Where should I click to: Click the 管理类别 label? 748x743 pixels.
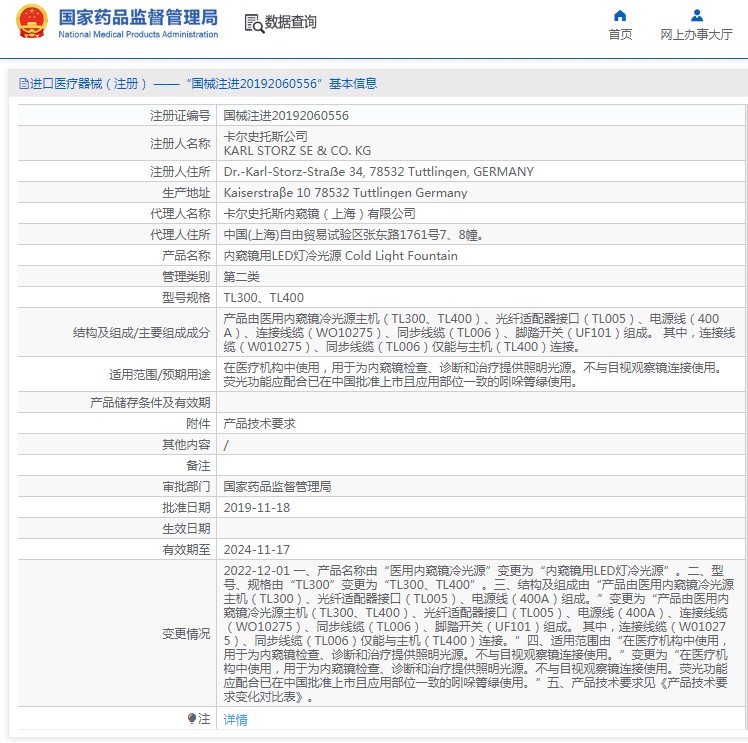(186, 277)
